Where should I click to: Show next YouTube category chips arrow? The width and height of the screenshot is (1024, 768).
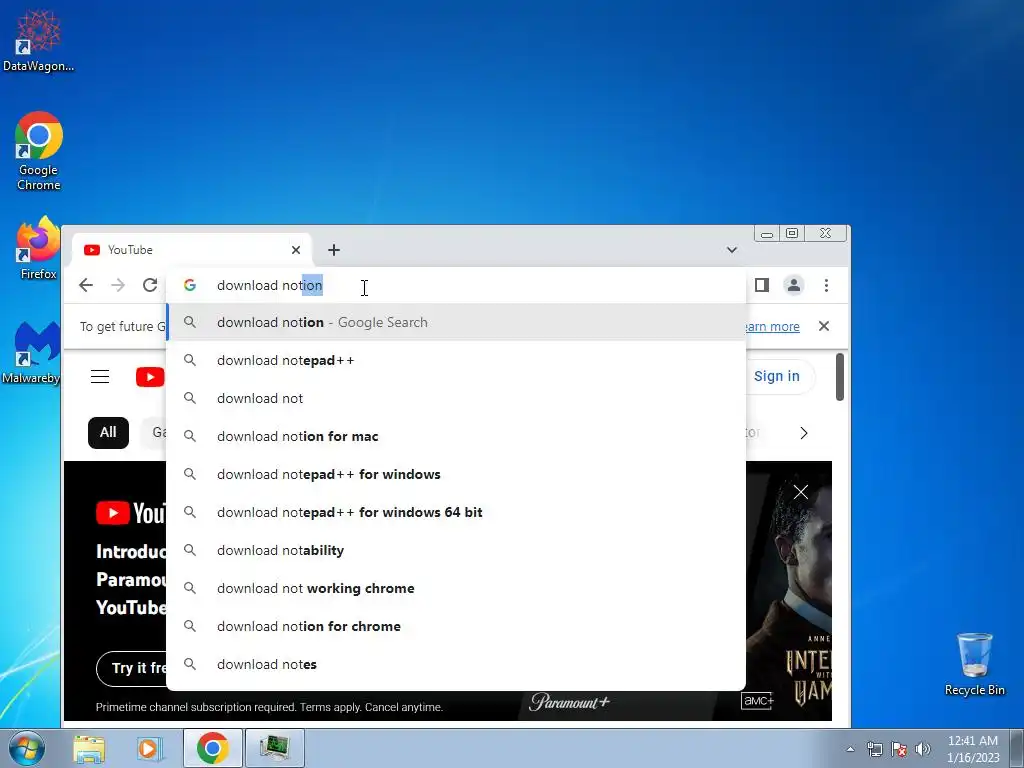(804, 433)
